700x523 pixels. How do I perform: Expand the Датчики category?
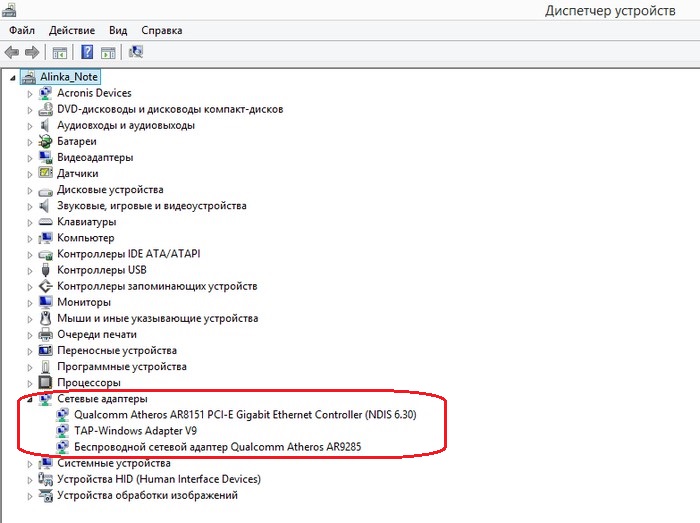[29, 174]
